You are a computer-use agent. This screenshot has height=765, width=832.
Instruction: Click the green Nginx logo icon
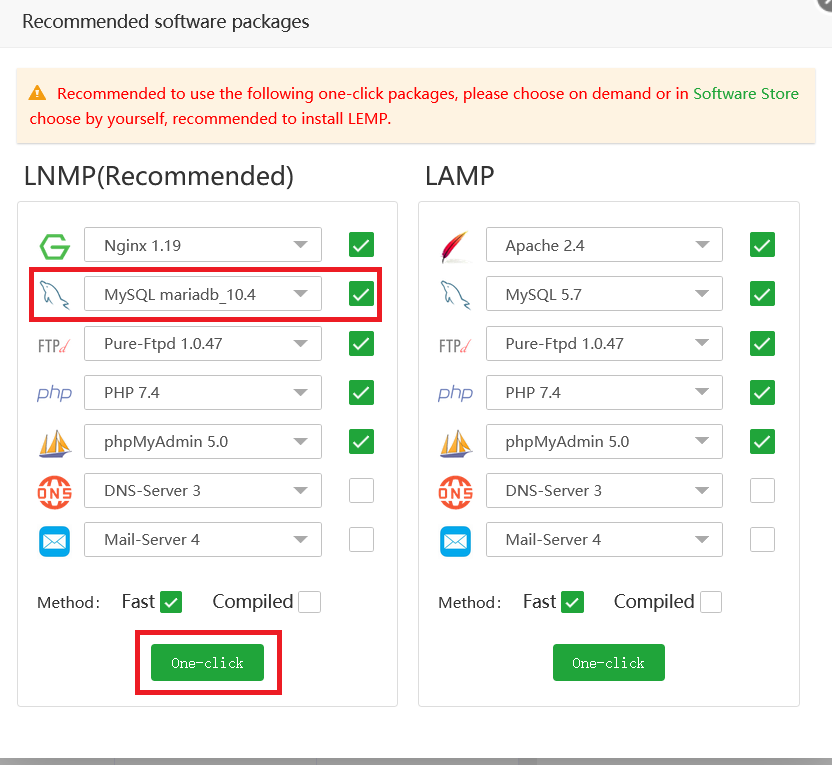pyautogui.click(x=55, y=246)
